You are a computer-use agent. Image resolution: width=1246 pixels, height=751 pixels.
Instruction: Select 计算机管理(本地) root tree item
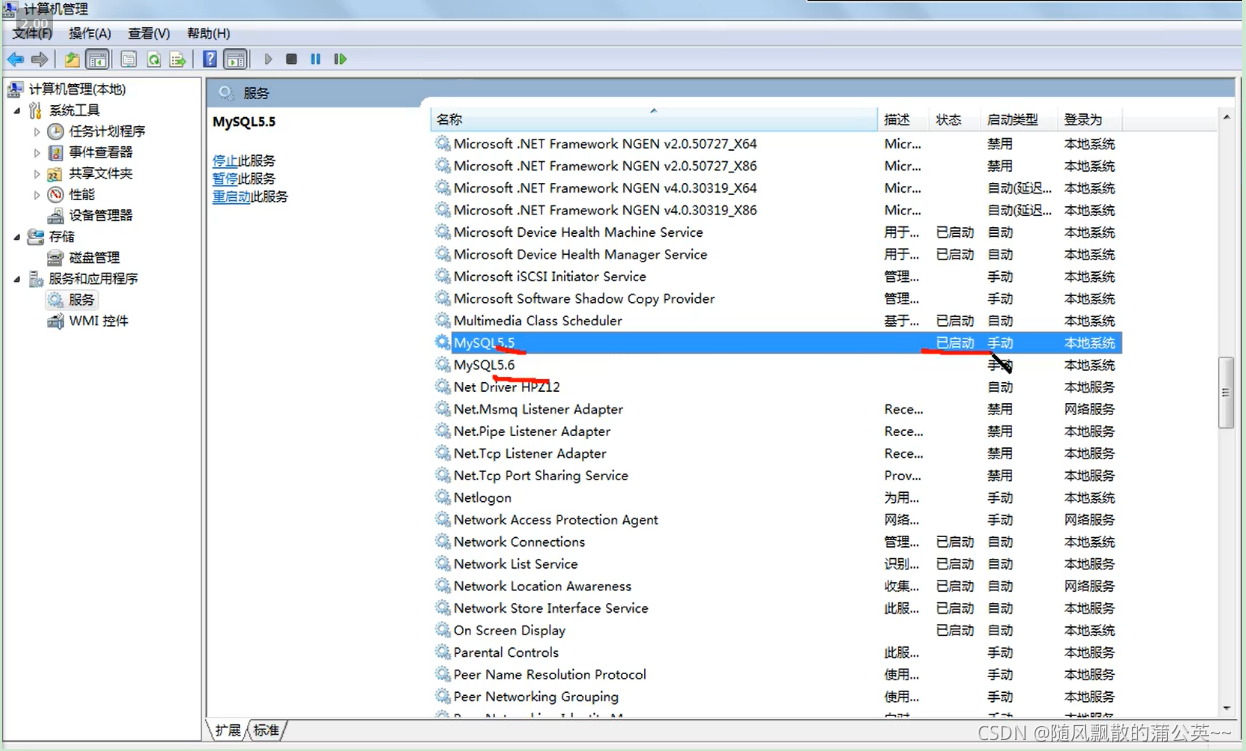[x=66, y=89]
